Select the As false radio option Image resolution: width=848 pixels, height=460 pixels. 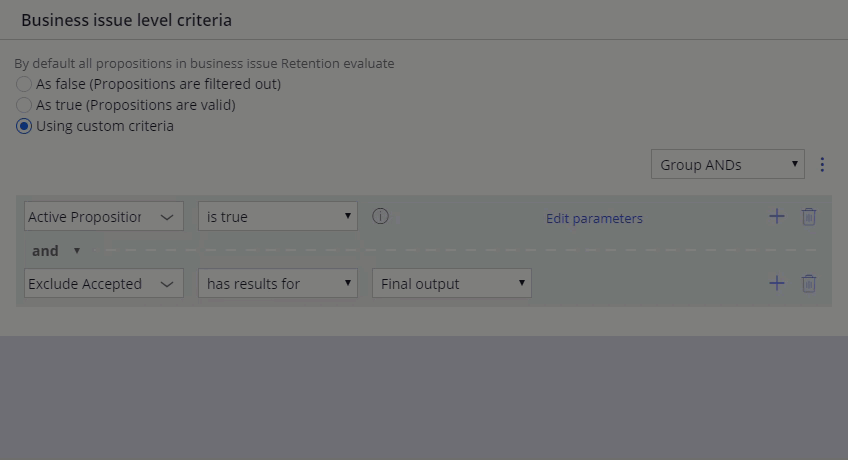pyautogui.click(x=24, y=84)
